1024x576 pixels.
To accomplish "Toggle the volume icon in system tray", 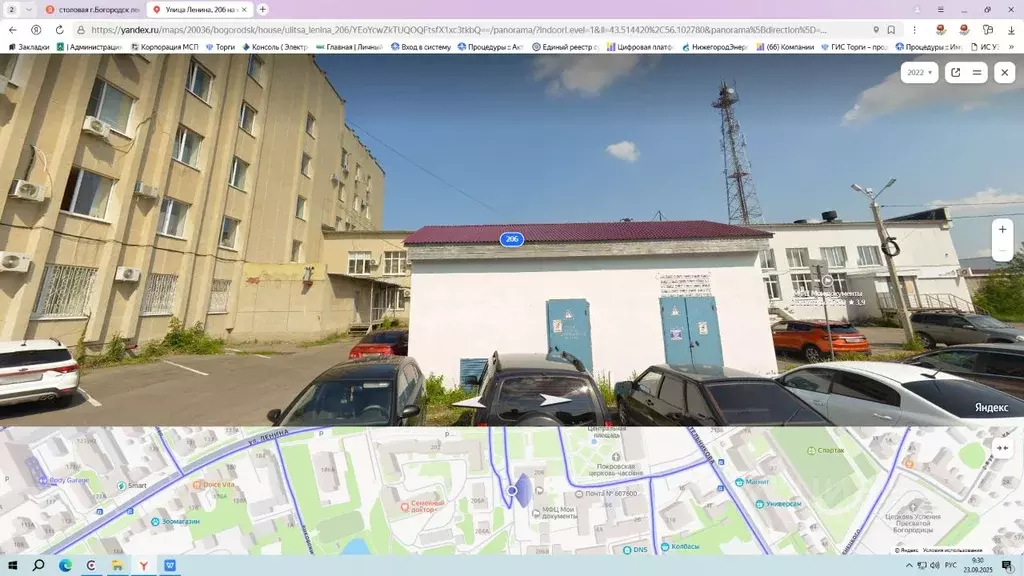I will click(x=933, y=565).
